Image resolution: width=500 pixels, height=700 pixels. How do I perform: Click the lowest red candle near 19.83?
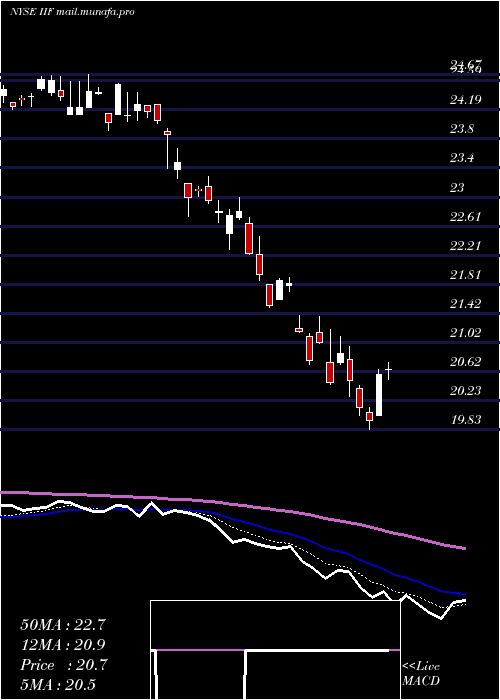tap(369, 416)
